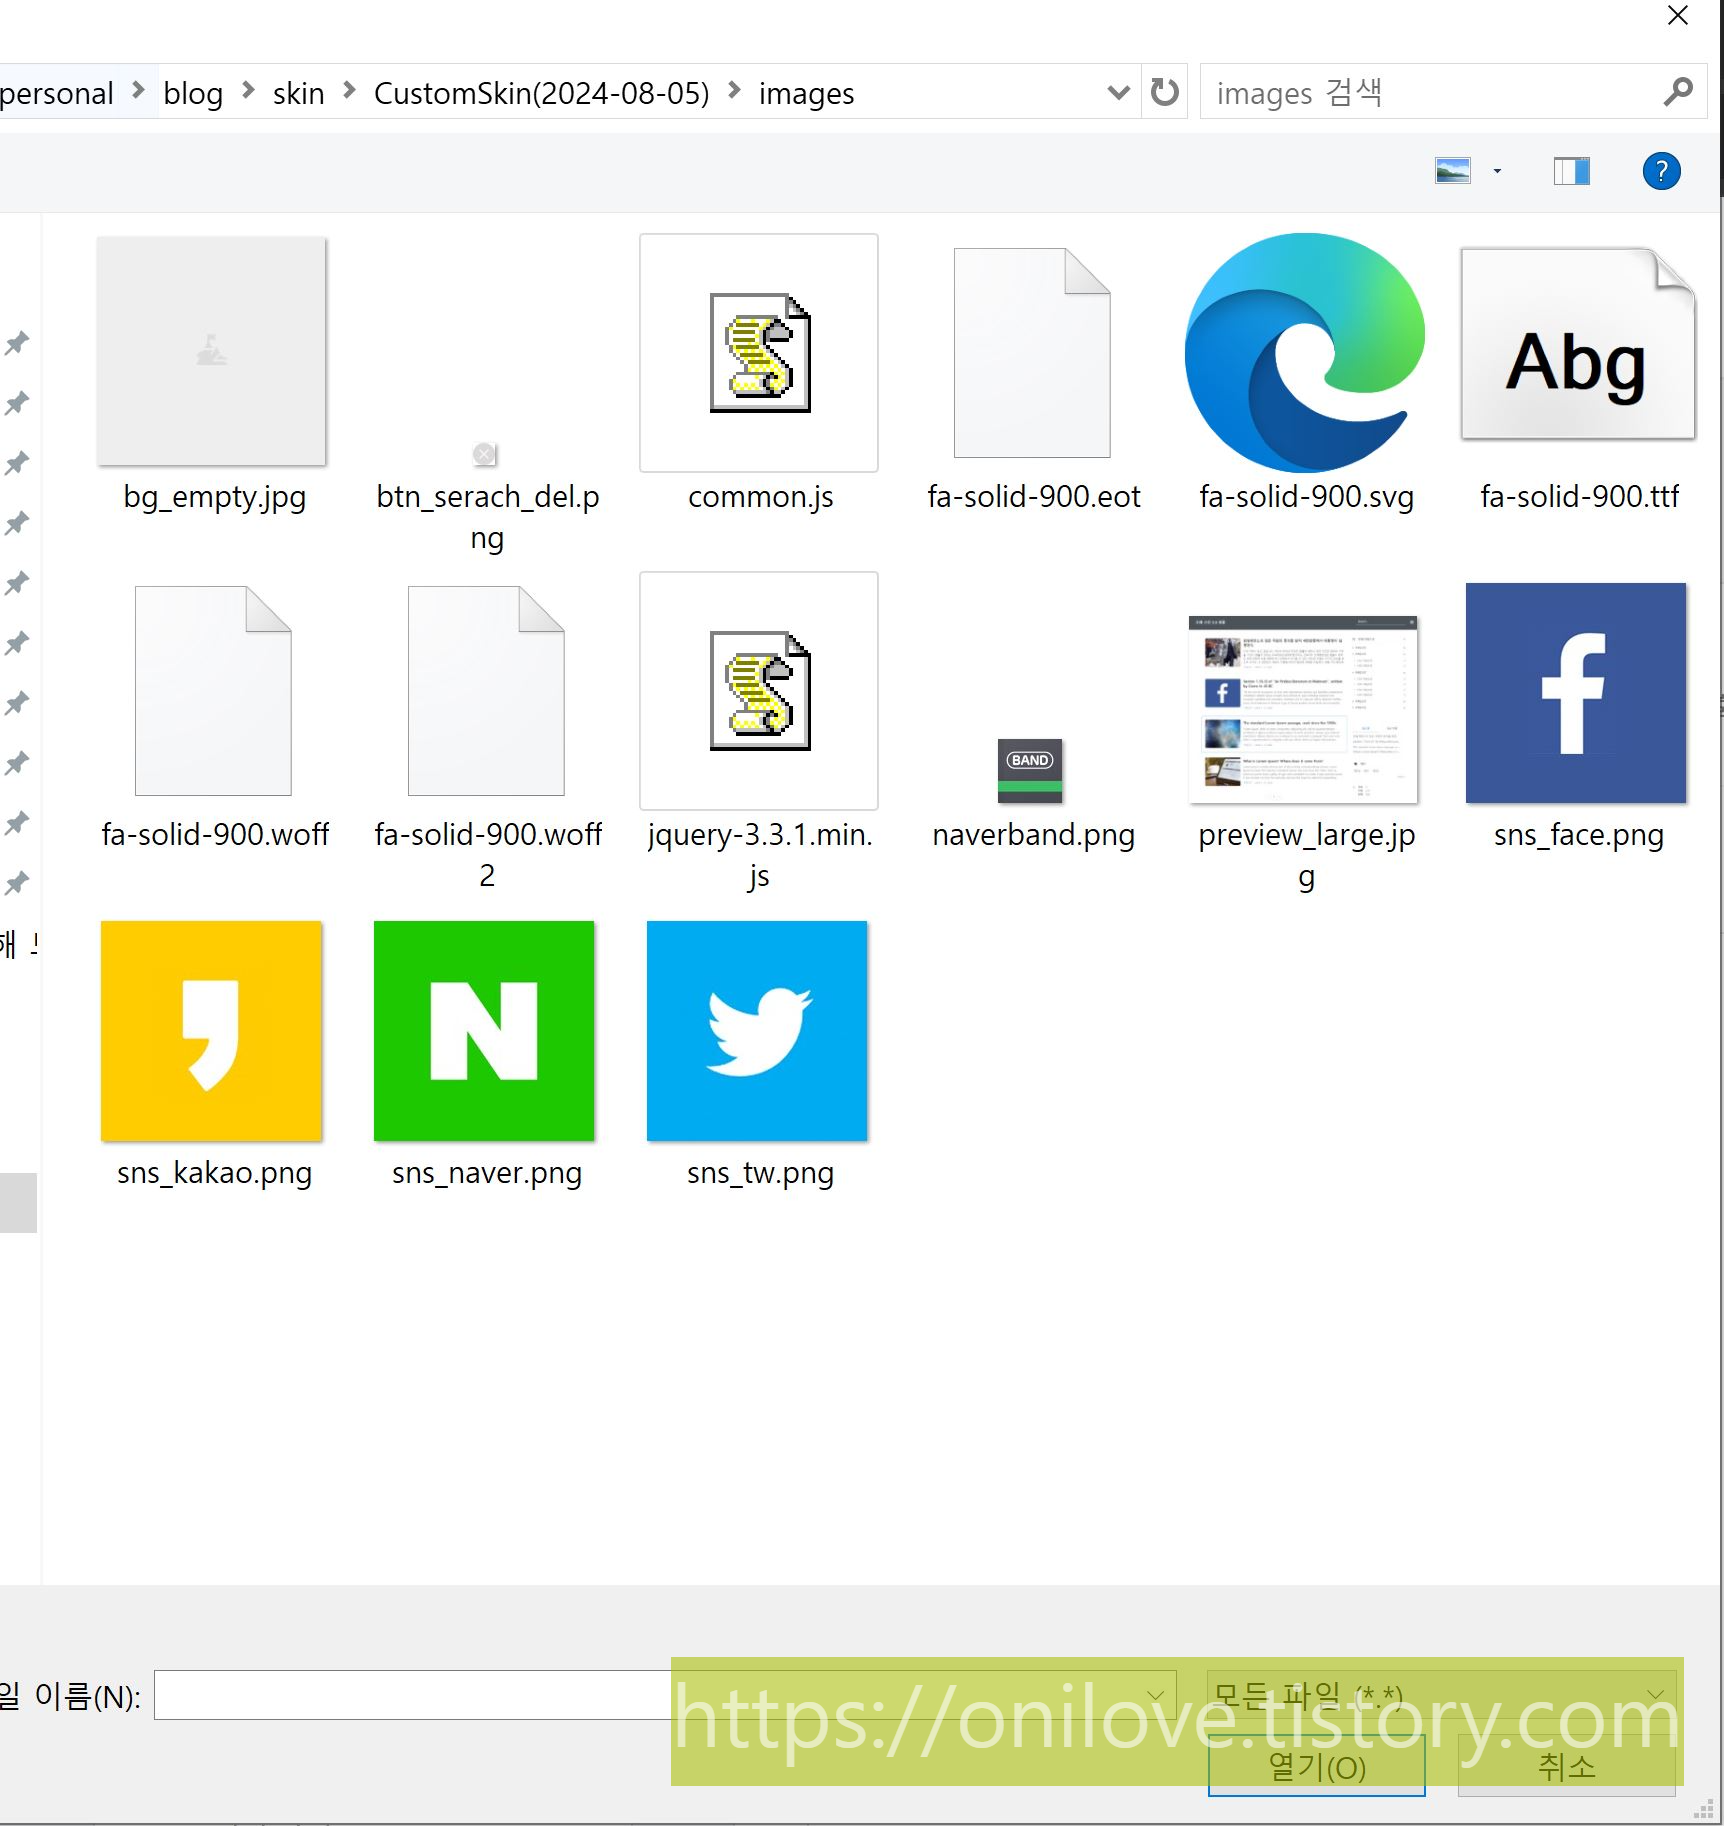The image size is (1724, 1826).
Task: Select the sns_naver.png green N thumbnail
Action: tap(484, 1031)
